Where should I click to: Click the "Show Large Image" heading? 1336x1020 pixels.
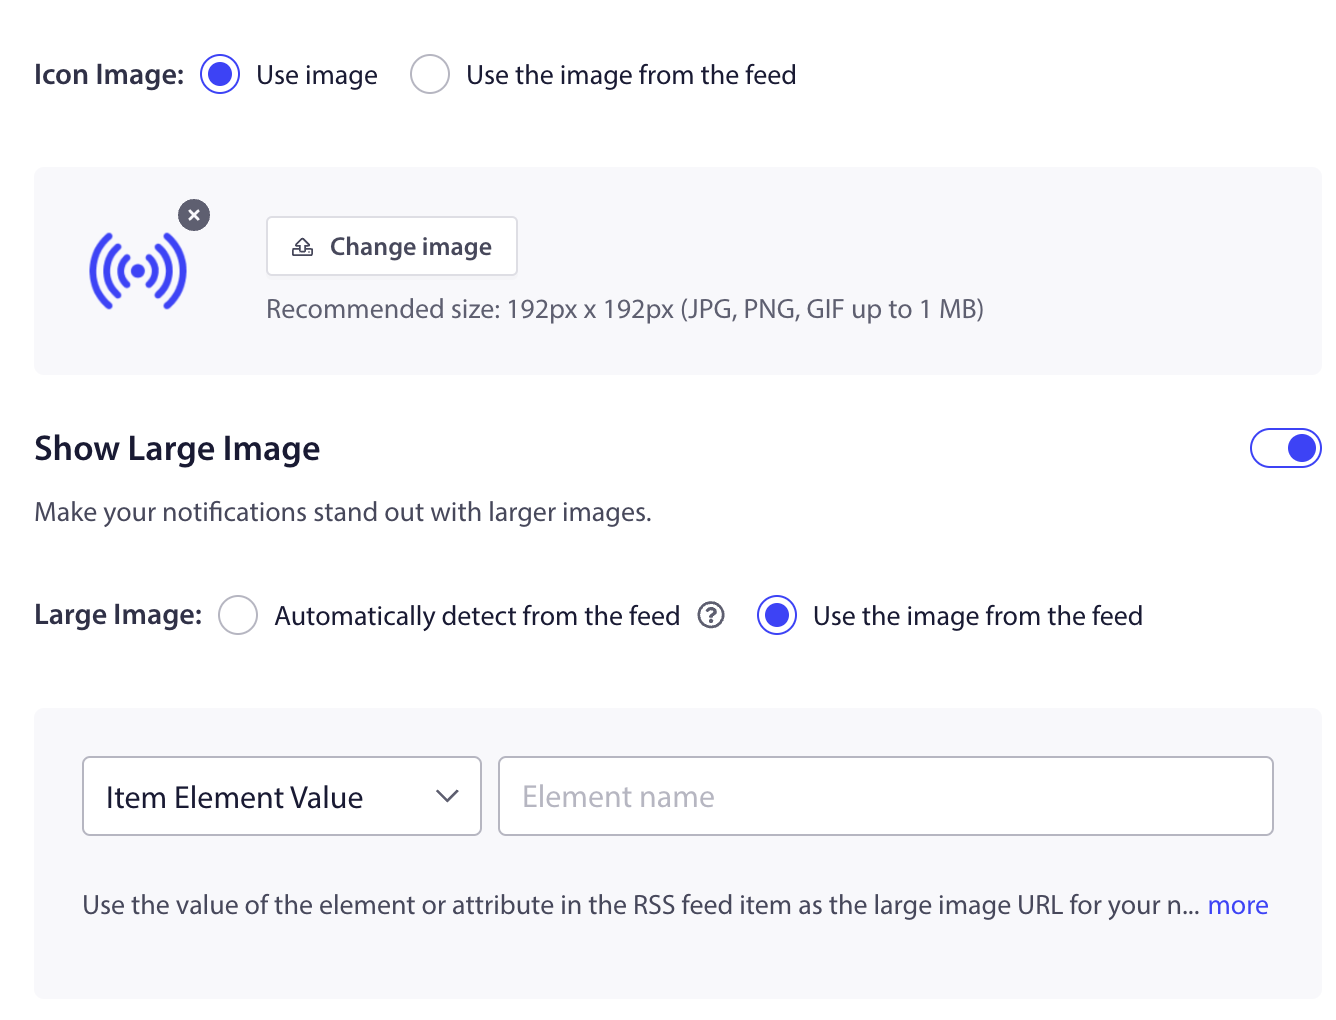click(x=177, y=449)
